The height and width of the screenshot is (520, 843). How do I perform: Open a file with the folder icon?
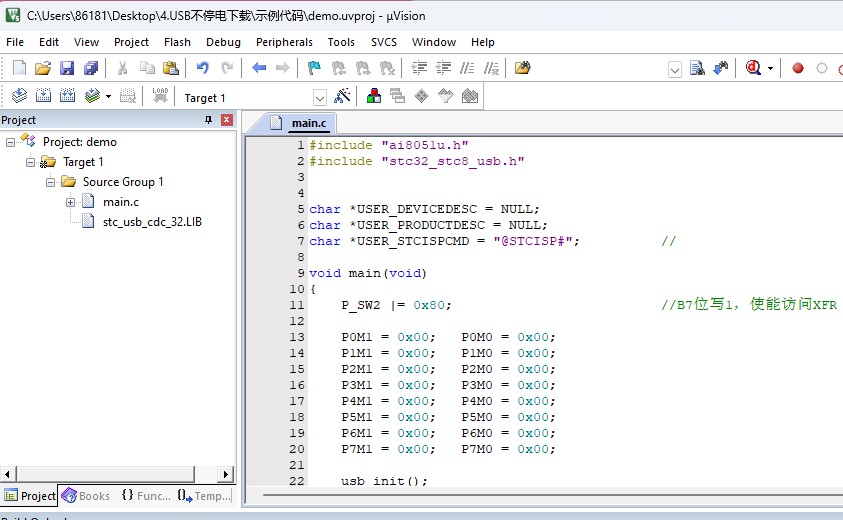coord(43,68)
